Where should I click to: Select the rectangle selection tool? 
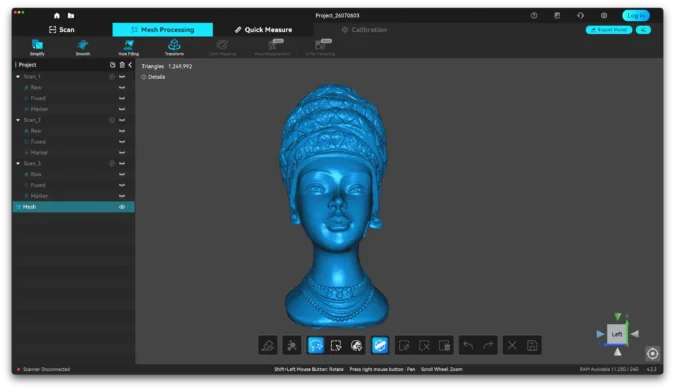point(336,345)
